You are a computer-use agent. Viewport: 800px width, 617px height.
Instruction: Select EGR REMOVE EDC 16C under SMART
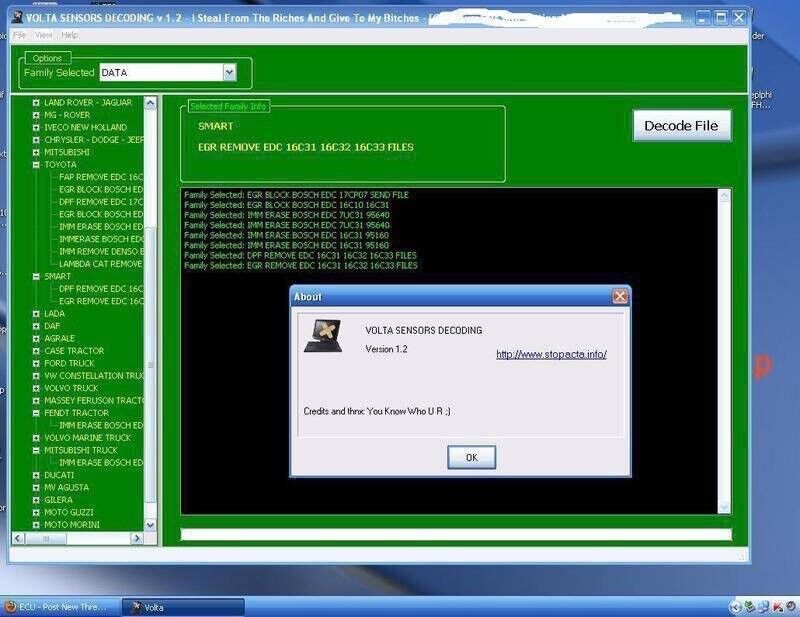pyautogui.click(x=101, y=301)
